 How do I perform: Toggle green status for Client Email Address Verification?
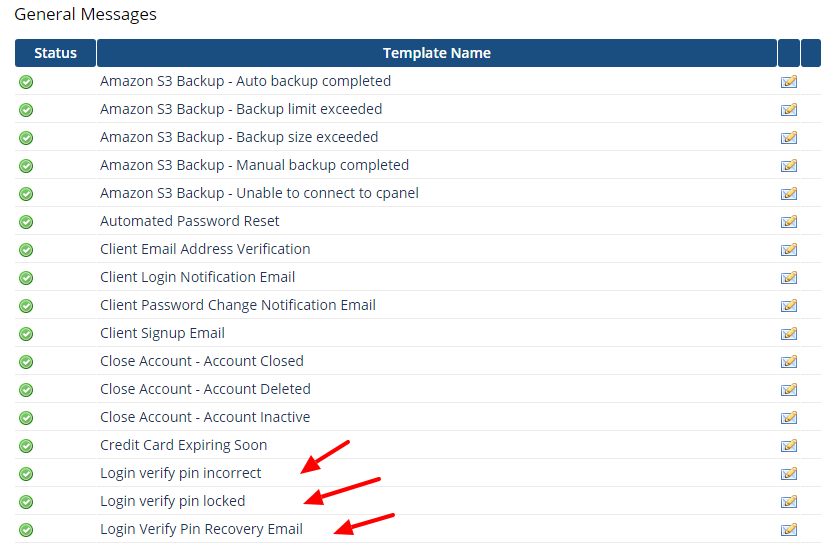(x=26, y=250)
